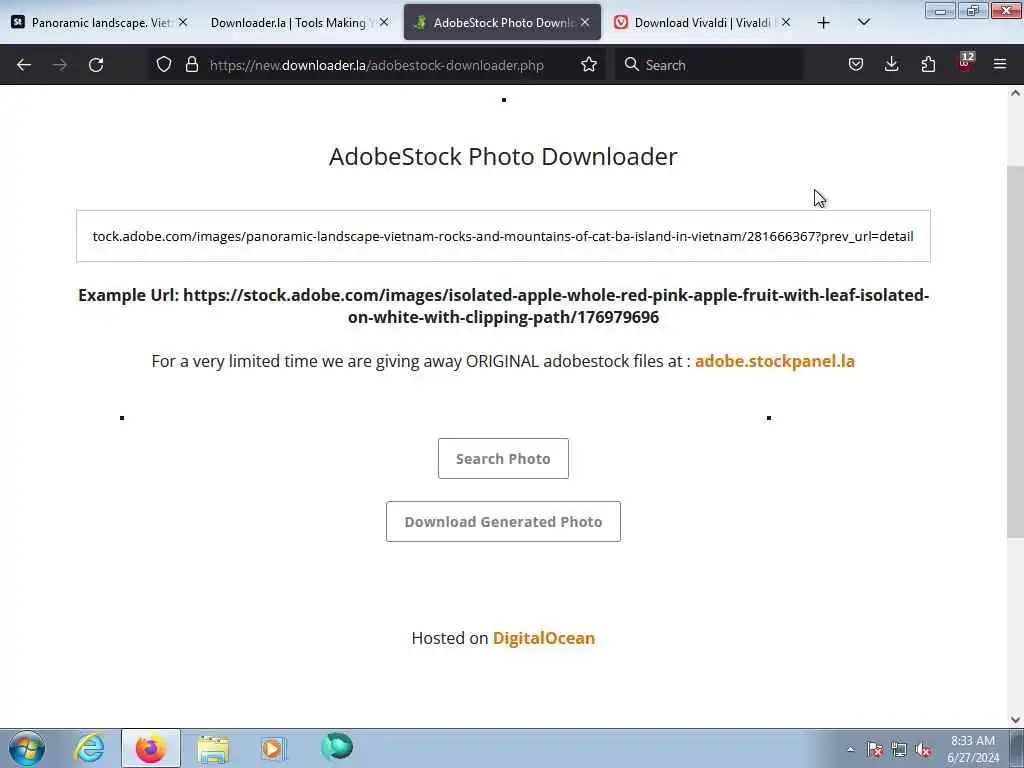
Task: Click the forward navigation arrow
Action: 60,65
